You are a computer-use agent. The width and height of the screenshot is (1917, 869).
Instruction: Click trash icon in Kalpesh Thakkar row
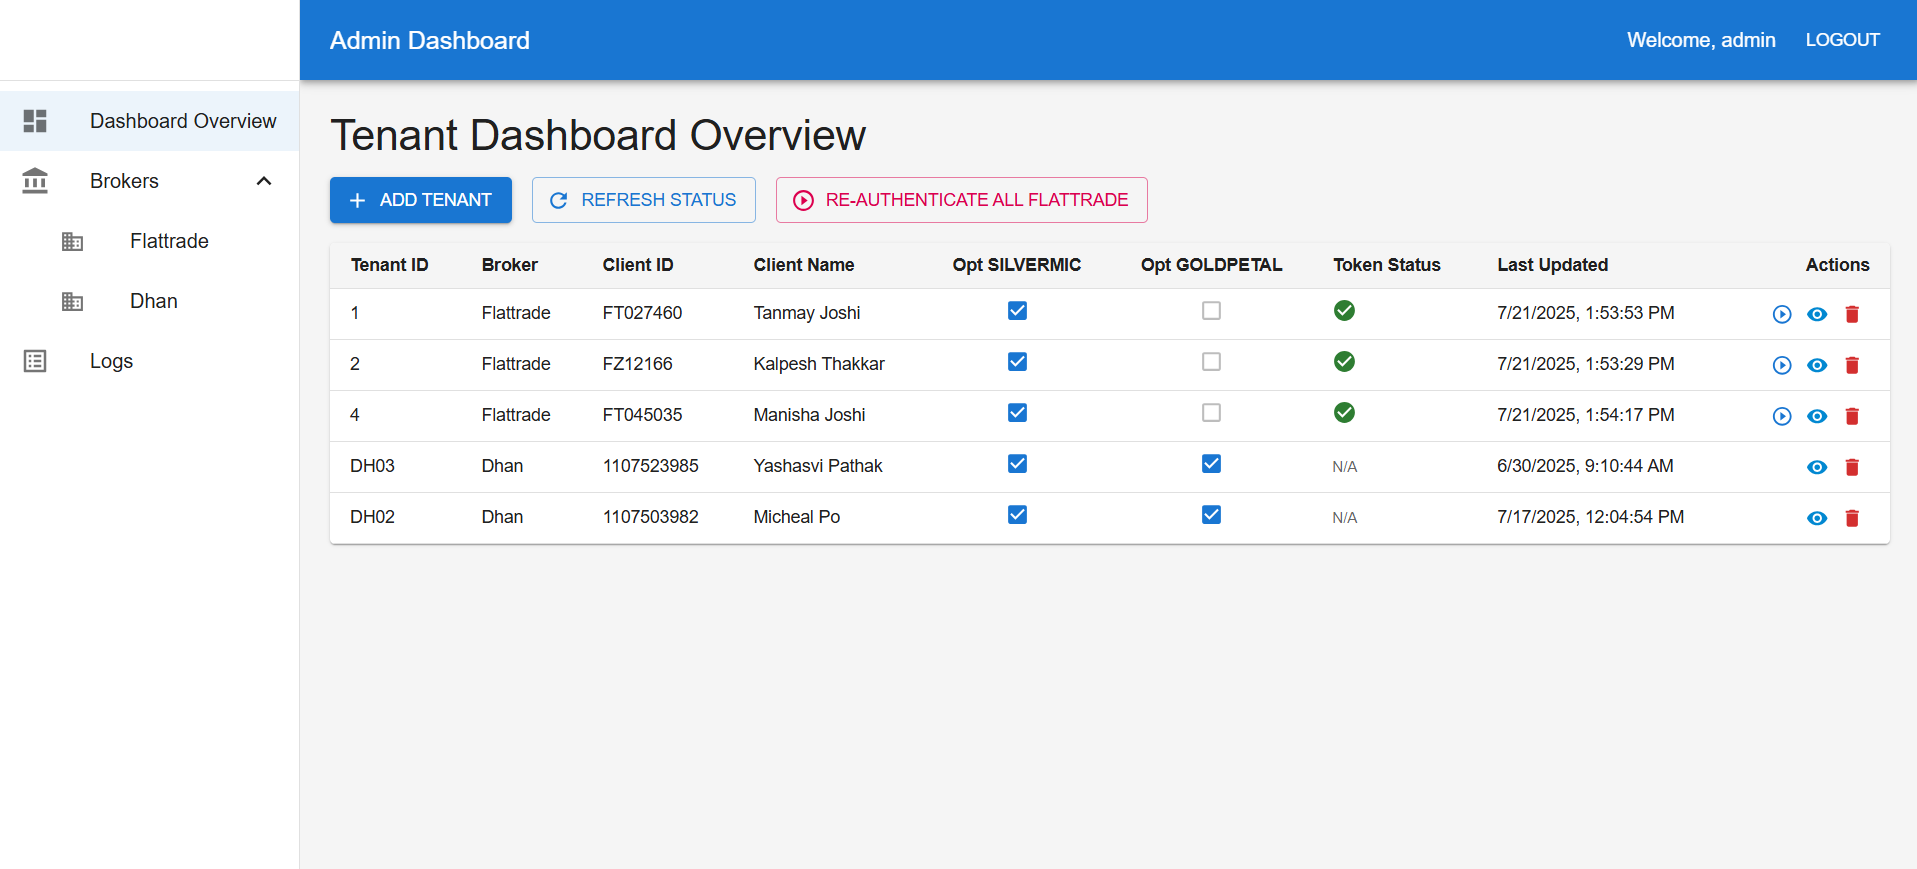[1851, 365]
